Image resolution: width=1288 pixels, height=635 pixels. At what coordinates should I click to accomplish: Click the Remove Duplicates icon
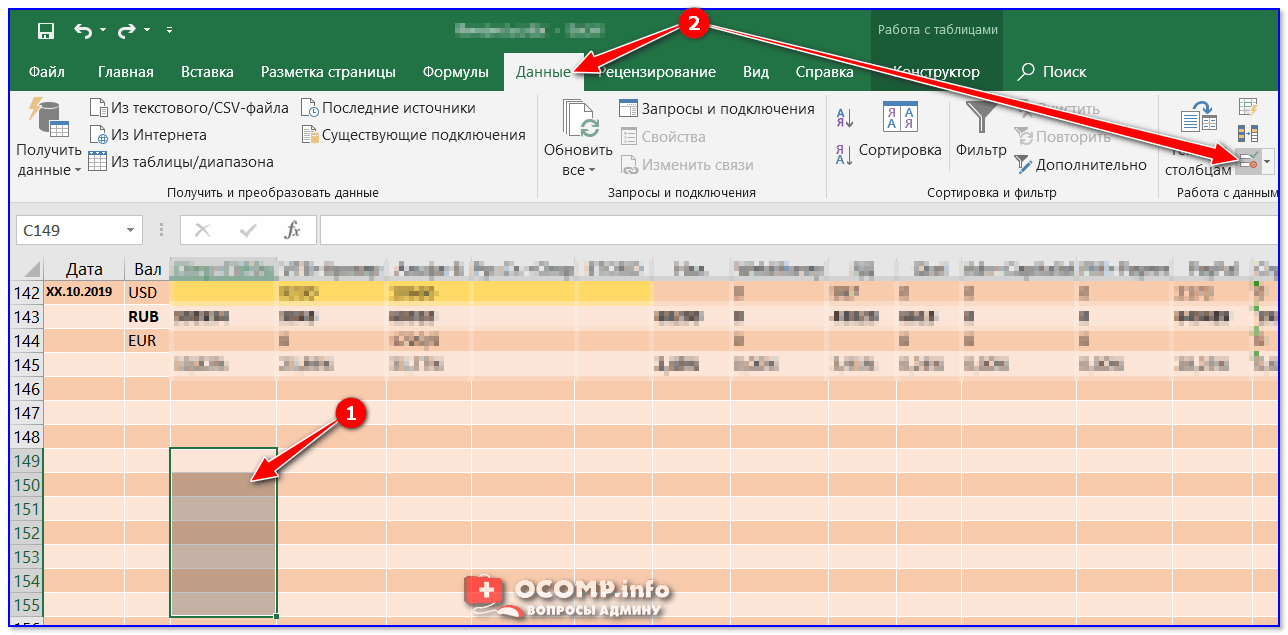(1248, 133)
